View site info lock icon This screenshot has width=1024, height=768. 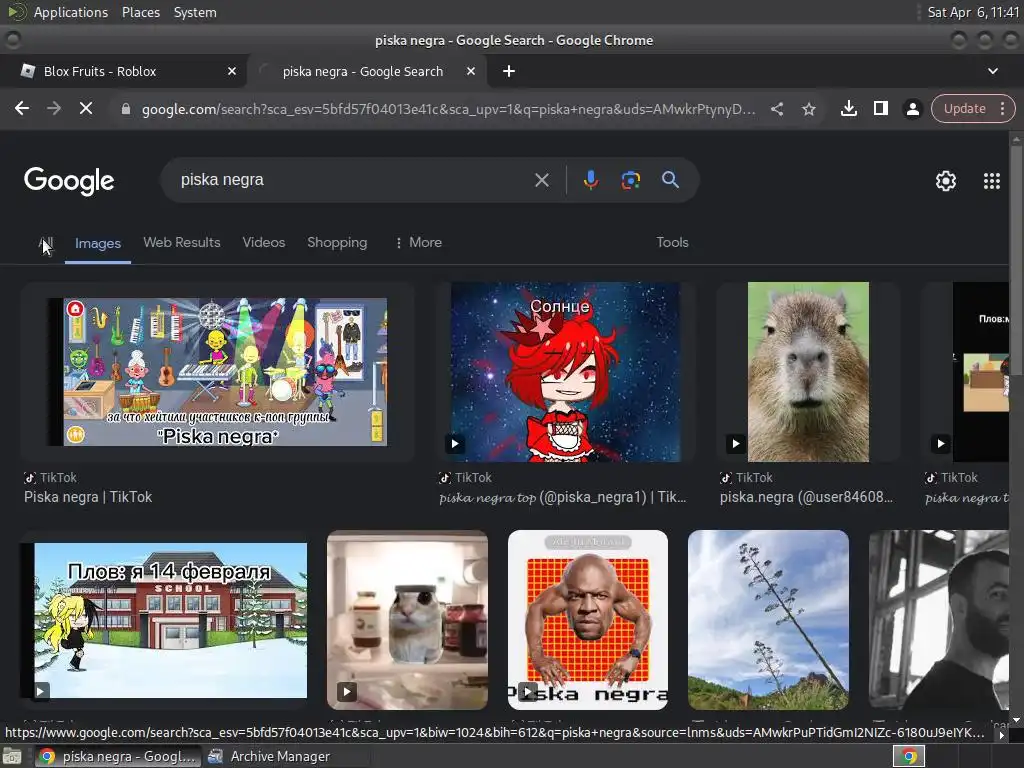click(x=125, y=109)
